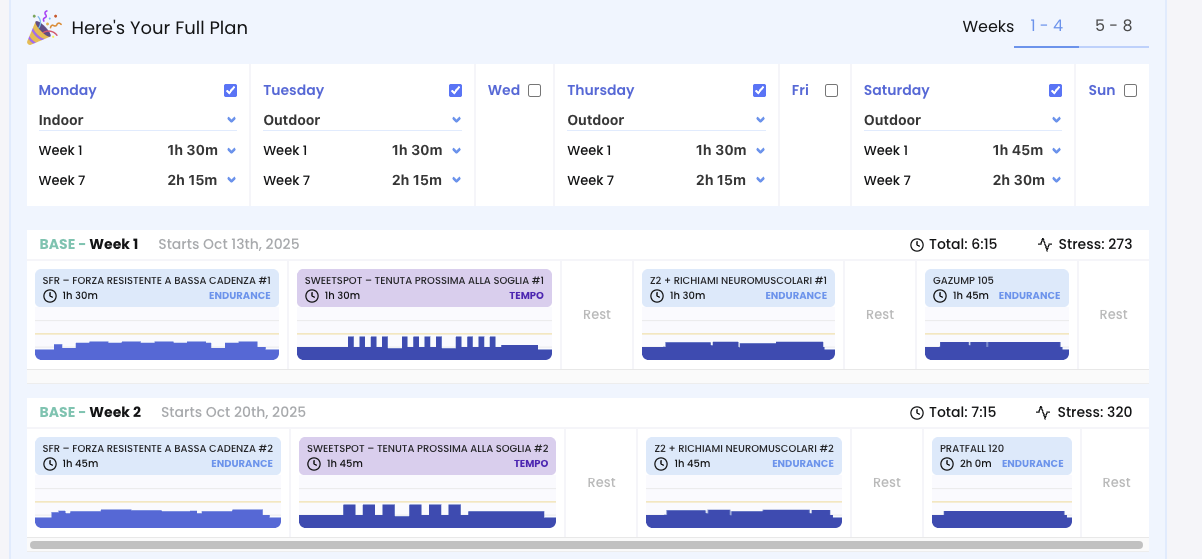
Task: Open Thursday's Week 1 duration dropdown
Action: (760, 151)
